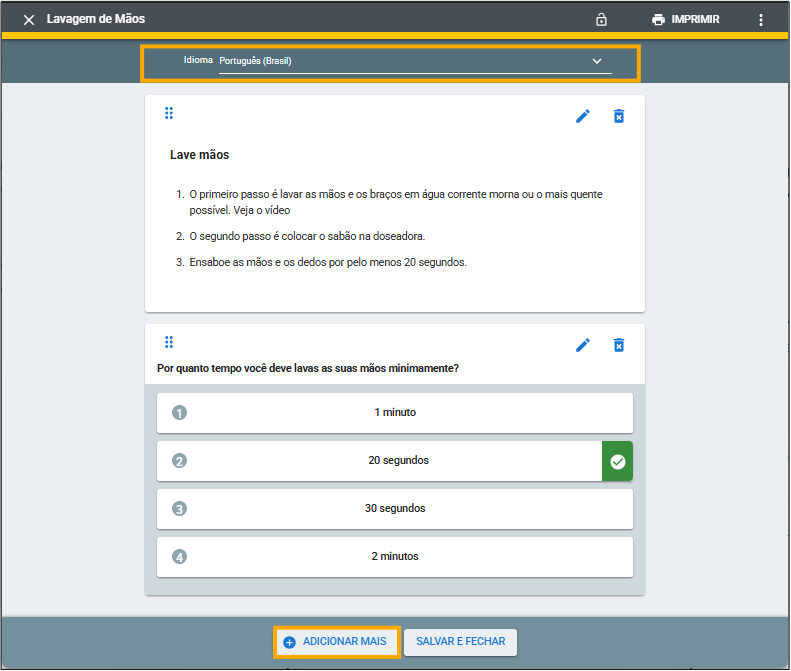Click SALVAR E FECHAR button
This screenshot has height=671, width=791.
pos(460,642)
